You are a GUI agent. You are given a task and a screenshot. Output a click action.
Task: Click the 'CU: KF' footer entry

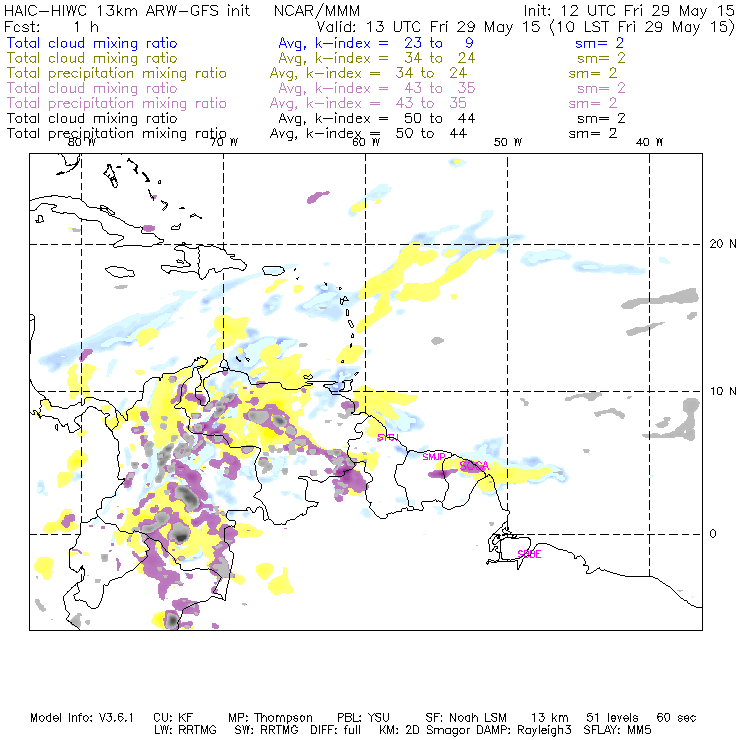pos(173,718)
